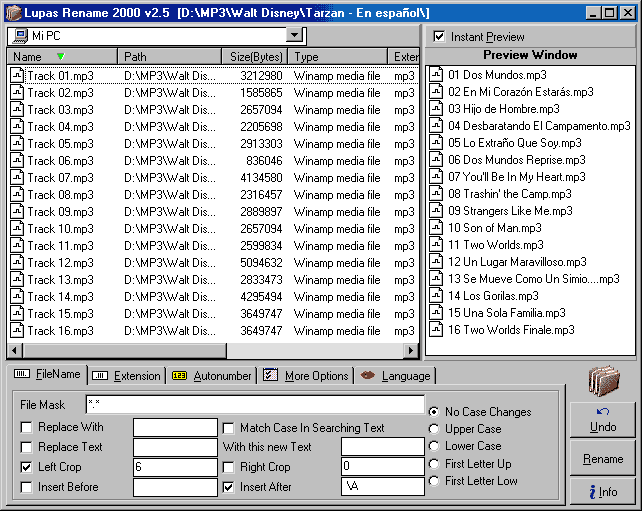Enable the Right Crop checkbox
The height and width of the screenshot is (511, 642).
coord(228,467)
